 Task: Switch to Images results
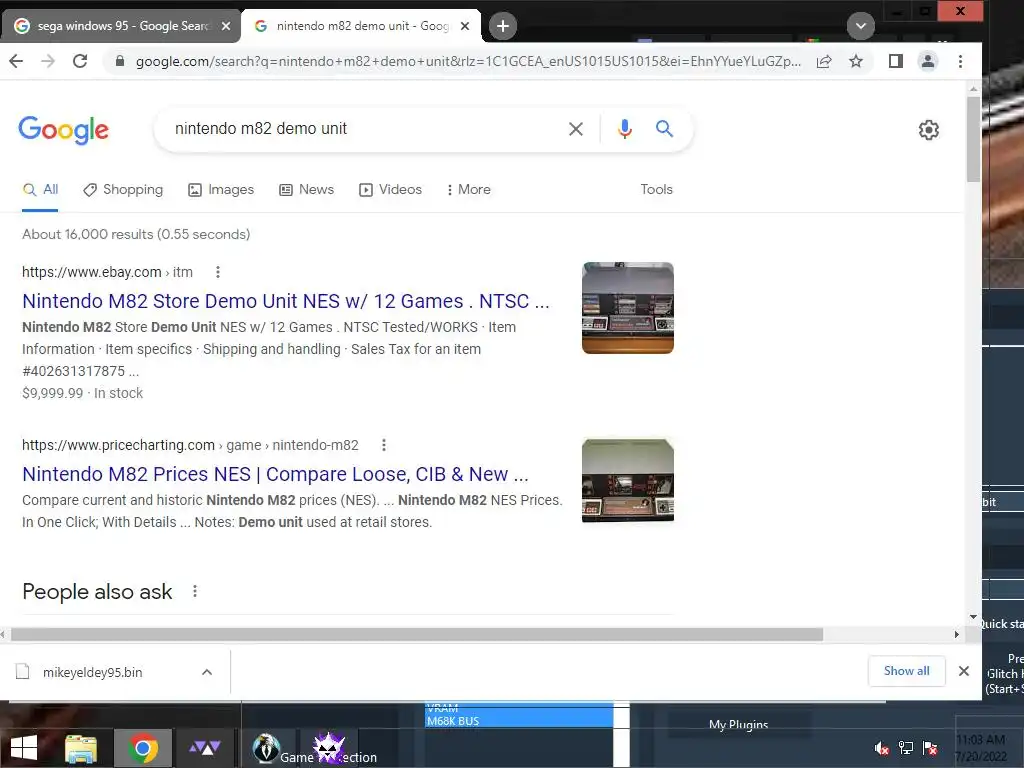coord(221,189)
